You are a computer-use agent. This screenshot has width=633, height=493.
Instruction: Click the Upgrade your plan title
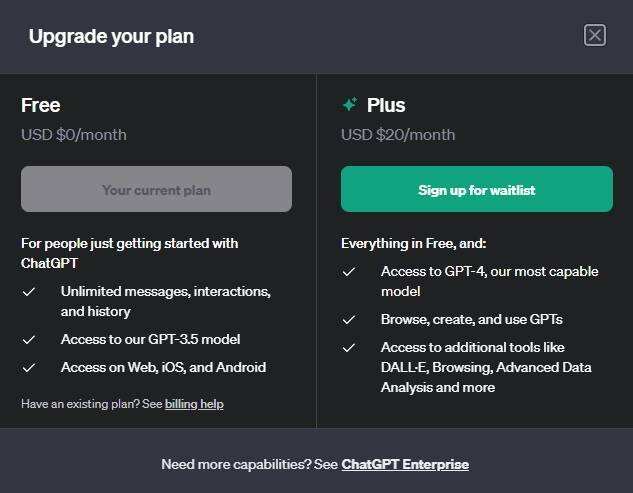(x=111, y=37)
